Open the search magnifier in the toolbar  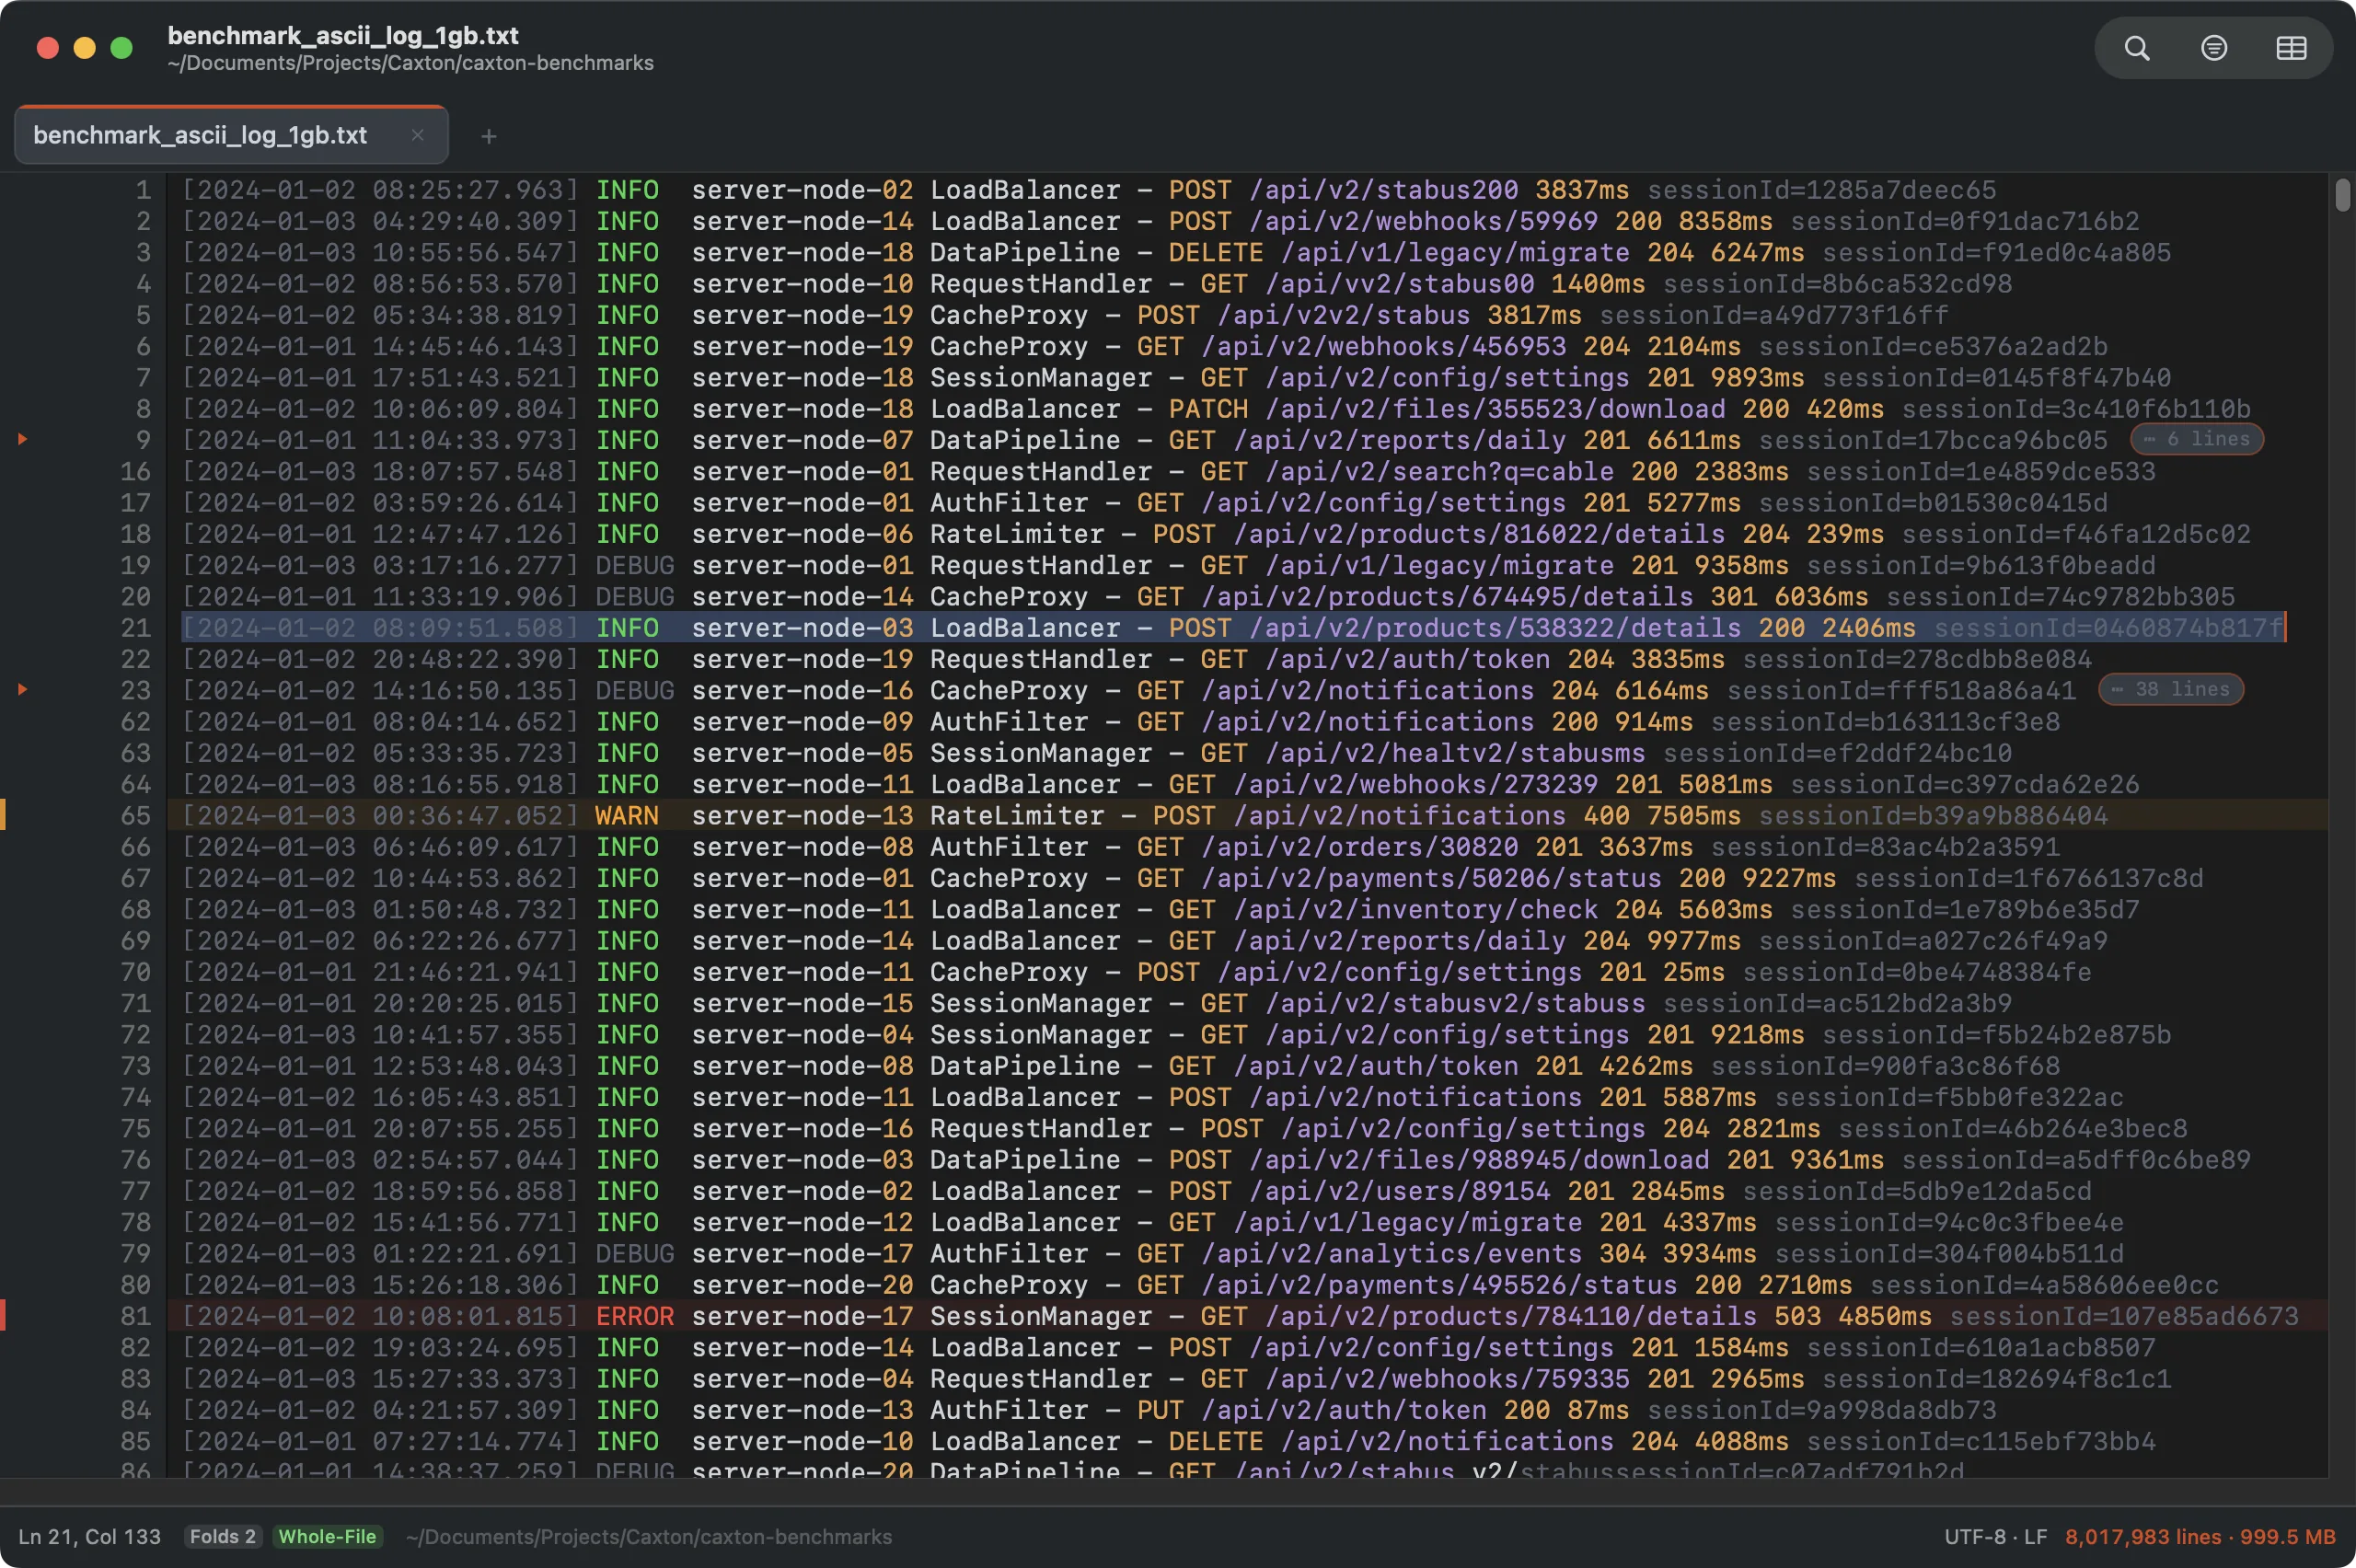point(2136,48)
